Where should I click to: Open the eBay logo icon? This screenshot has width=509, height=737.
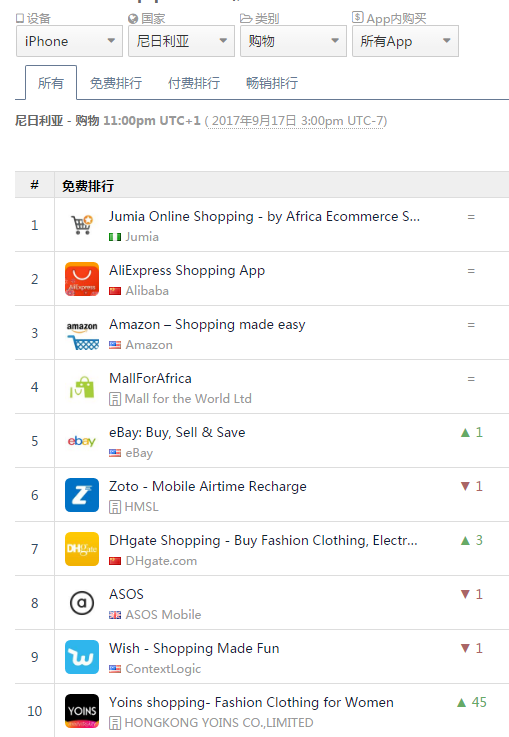point(82,441)
